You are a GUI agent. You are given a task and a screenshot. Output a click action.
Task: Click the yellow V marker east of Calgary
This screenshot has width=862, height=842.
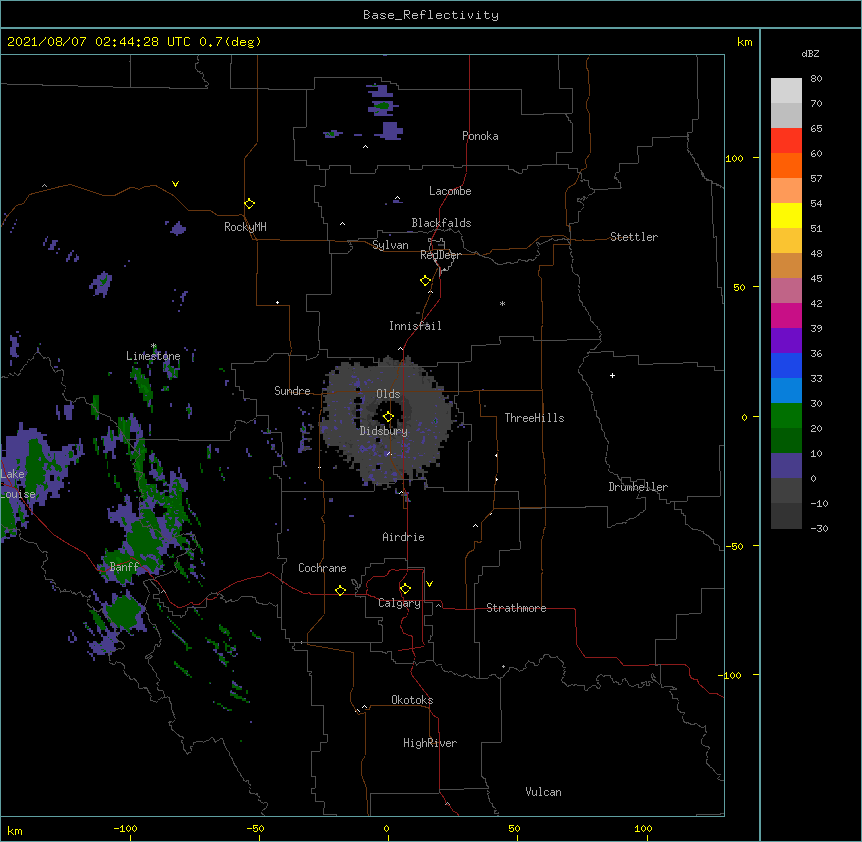(429, 584)
